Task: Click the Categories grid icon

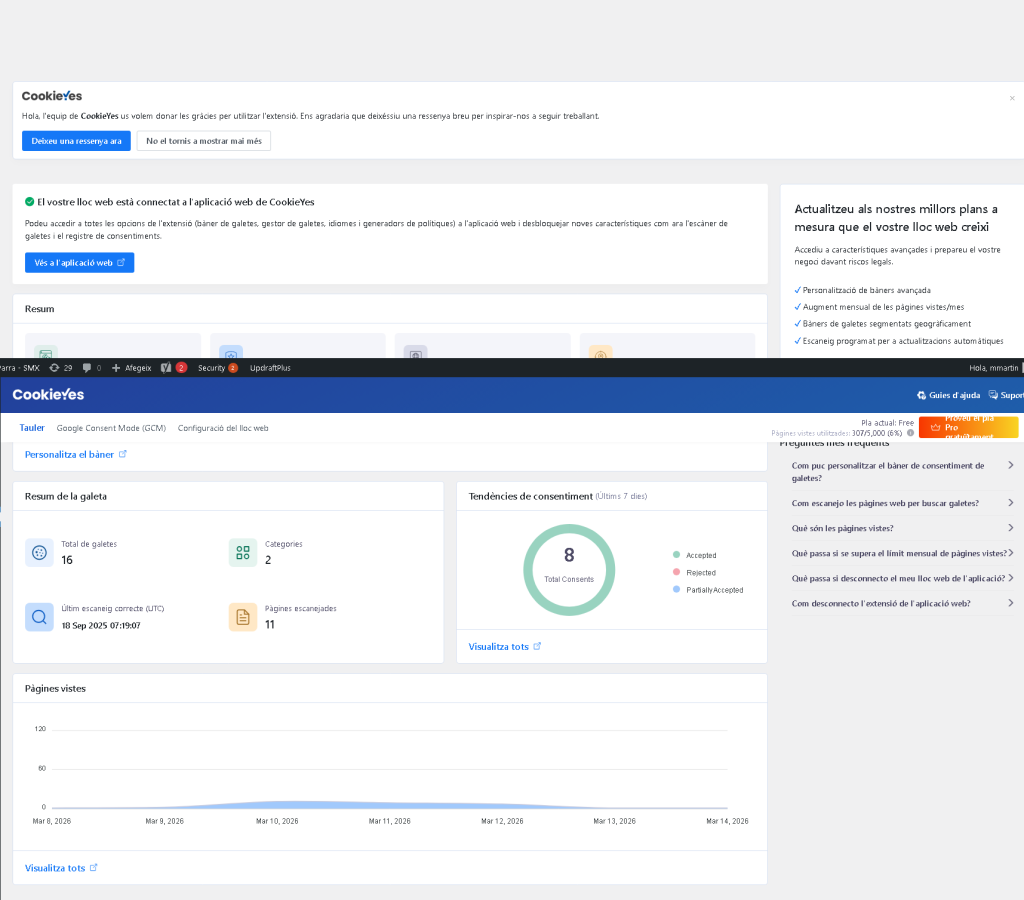Action: pos(243,552)
